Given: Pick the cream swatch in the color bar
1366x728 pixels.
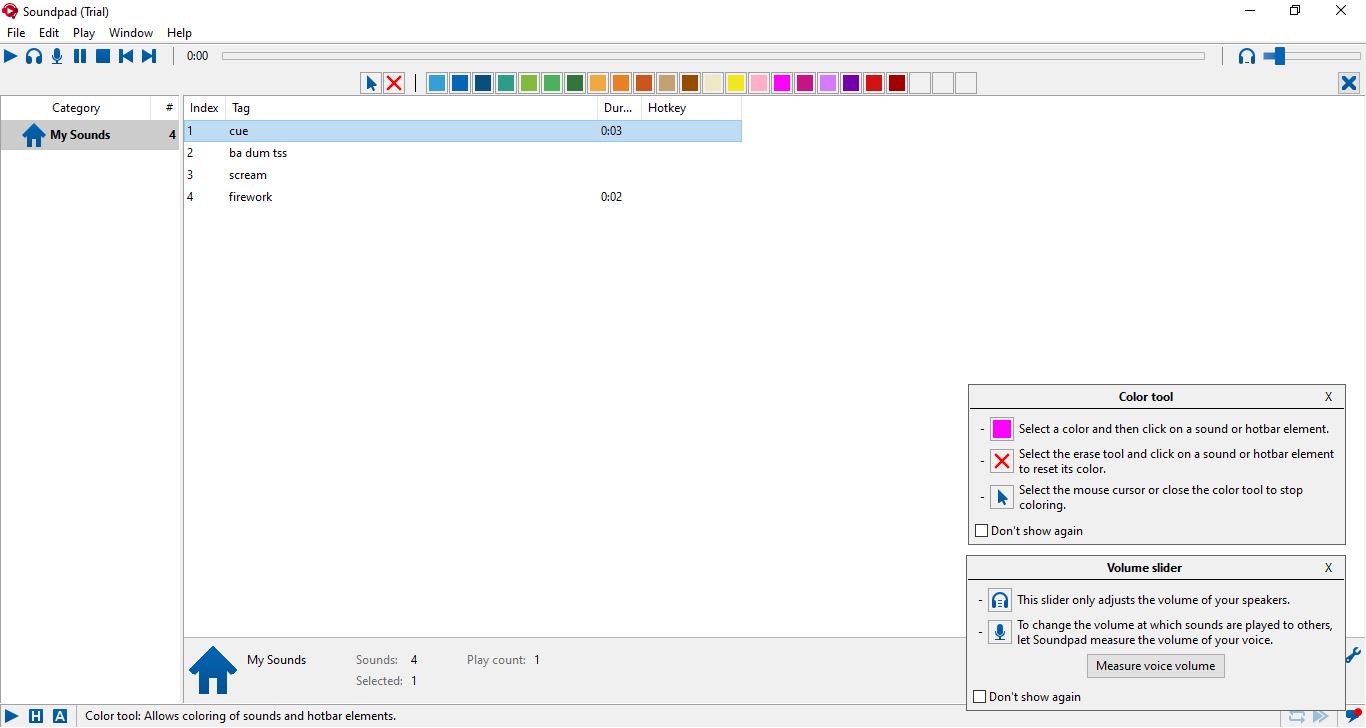Looking at the screenshot, I should pyautogui.click(x=713, y=83).
